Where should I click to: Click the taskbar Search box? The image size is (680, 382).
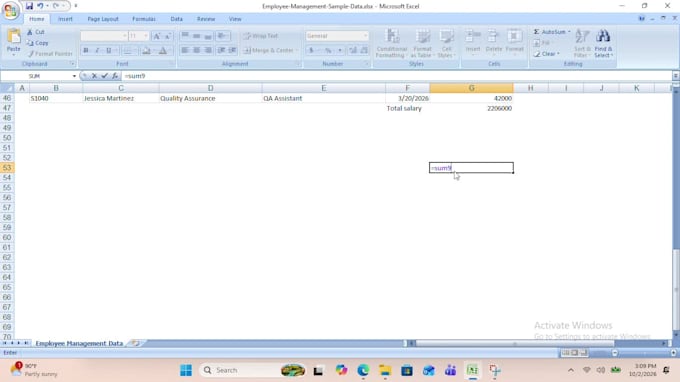[253, 370]
